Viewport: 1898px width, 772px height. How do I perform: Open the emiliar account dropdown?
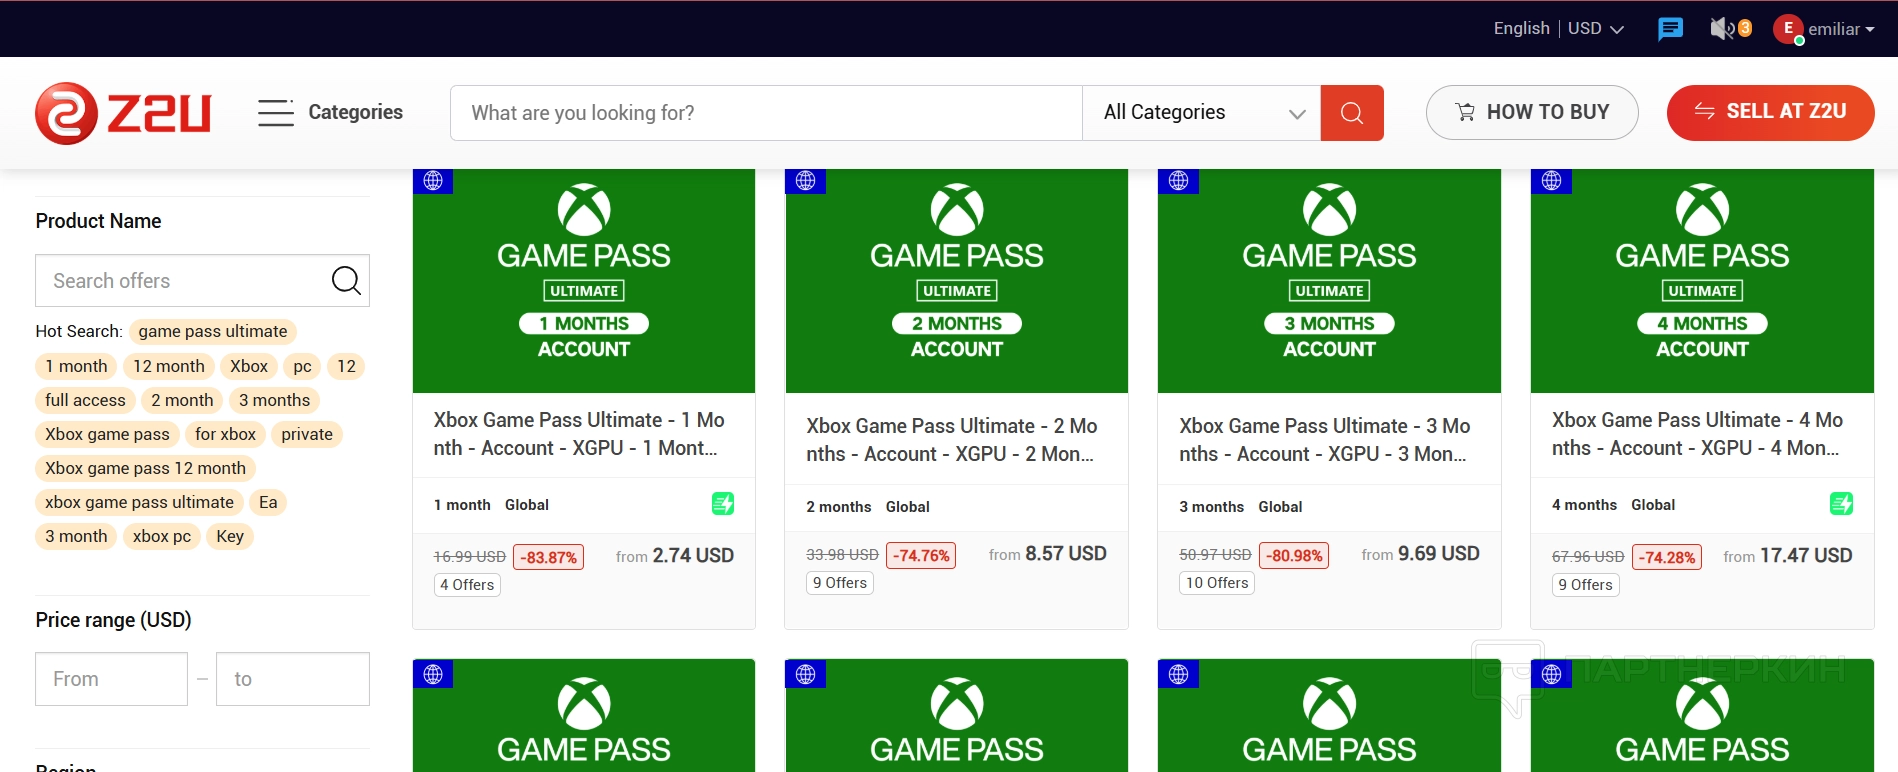point(1842,29)
